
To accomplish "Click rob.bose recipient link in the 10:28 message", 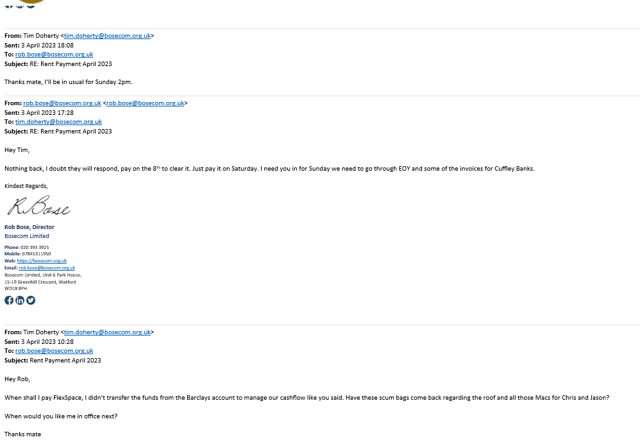I will pyautogui.click(x=54, y=351).
